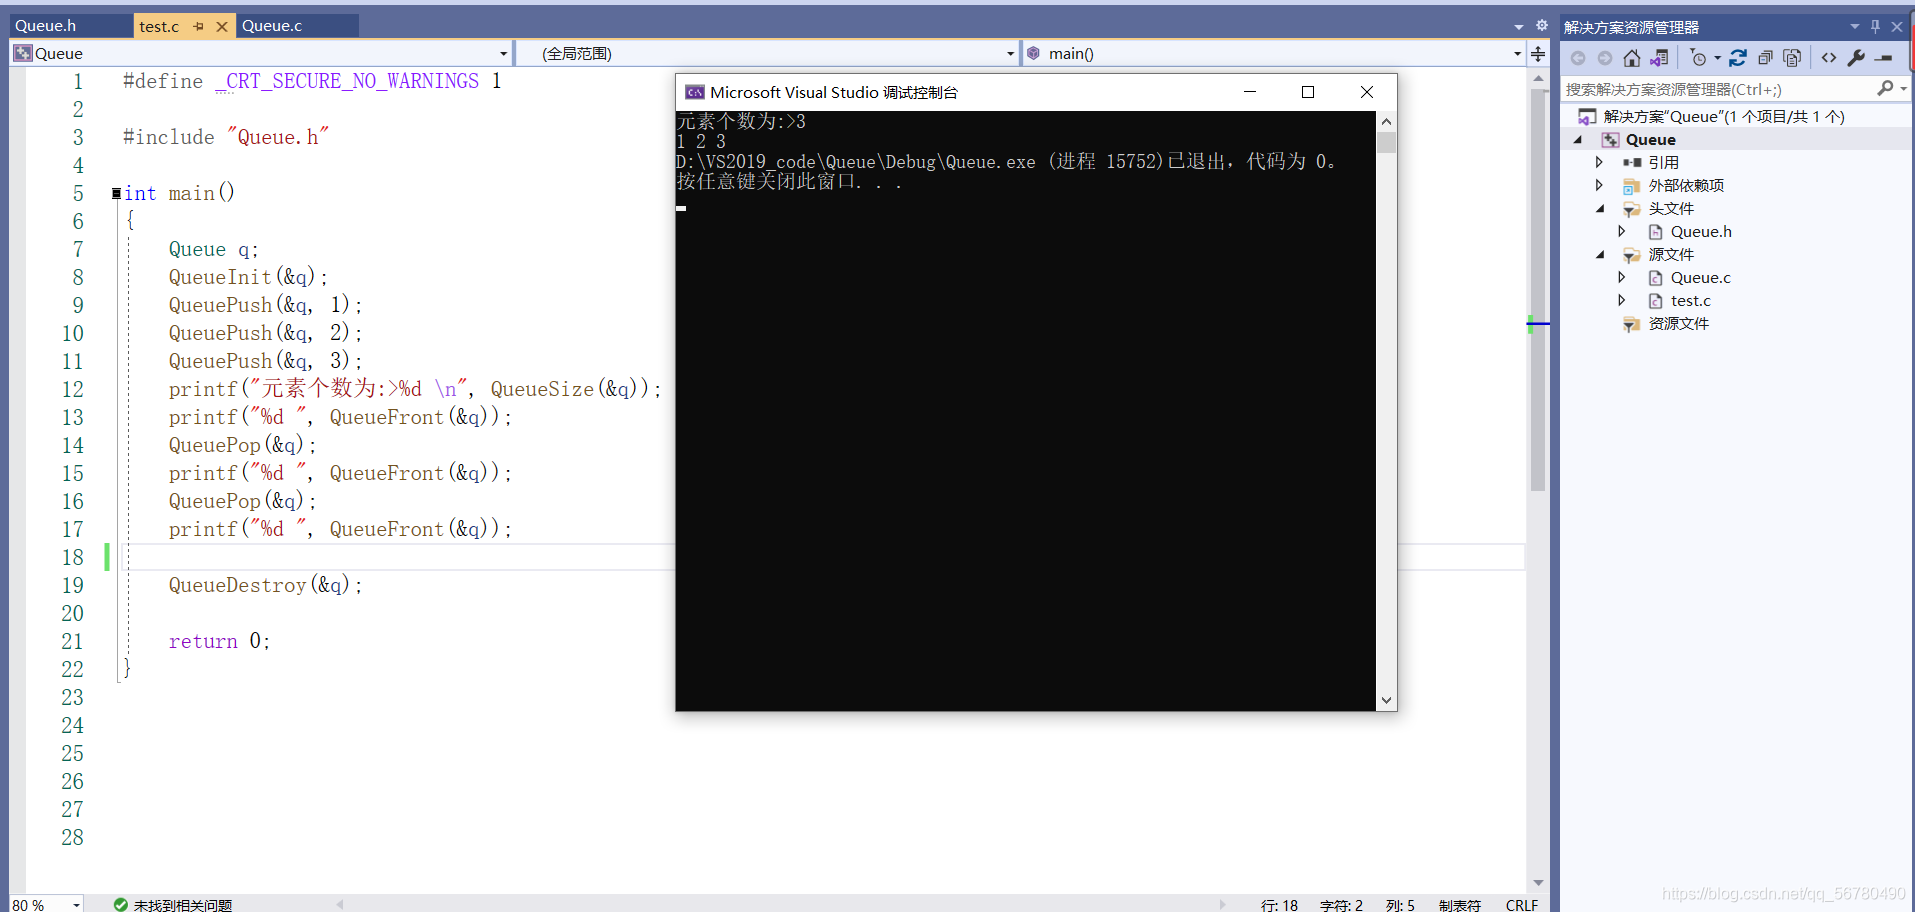The width and height of the screenshot is (1915, 912).
Task: Open the pending changes filter clock icon
Action: click(1698, 58)
